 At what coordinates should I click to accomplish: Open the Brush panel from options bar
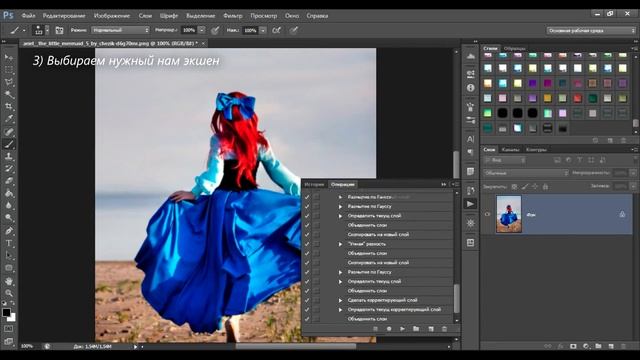[x=59, y=30]
